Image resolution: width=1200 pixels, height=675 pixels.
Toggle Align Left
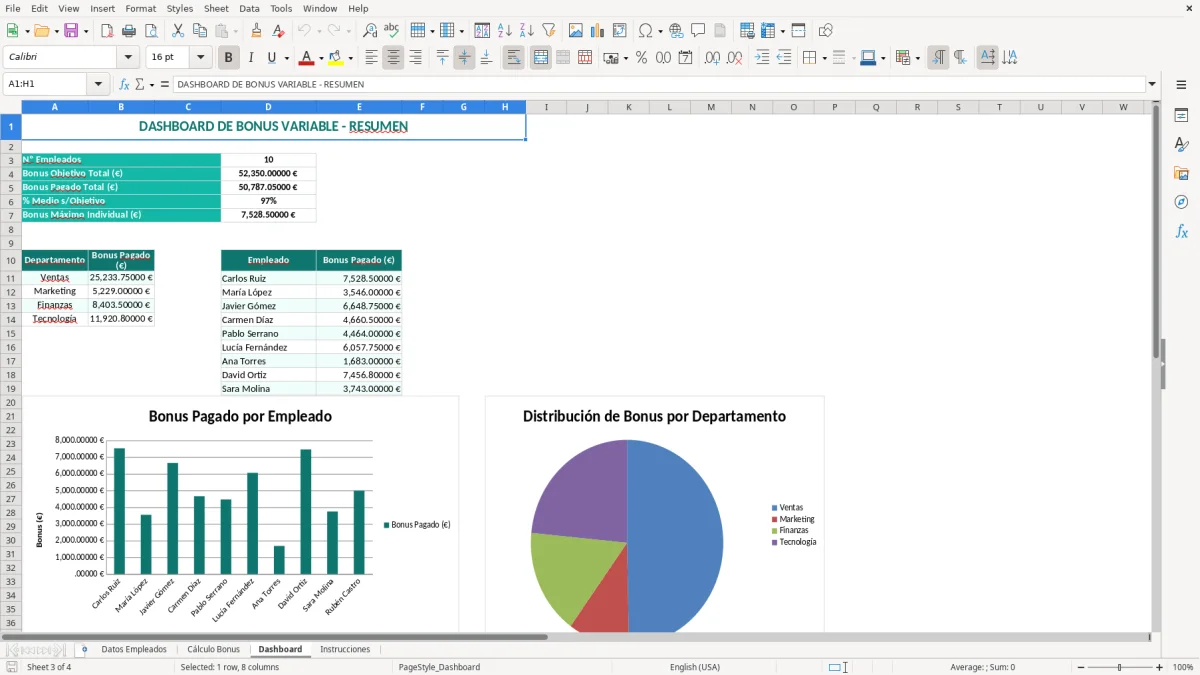click(371, 58)
